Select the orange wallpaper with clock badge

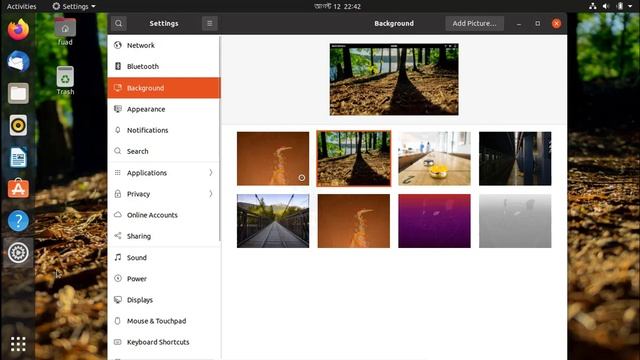point(273,158)
